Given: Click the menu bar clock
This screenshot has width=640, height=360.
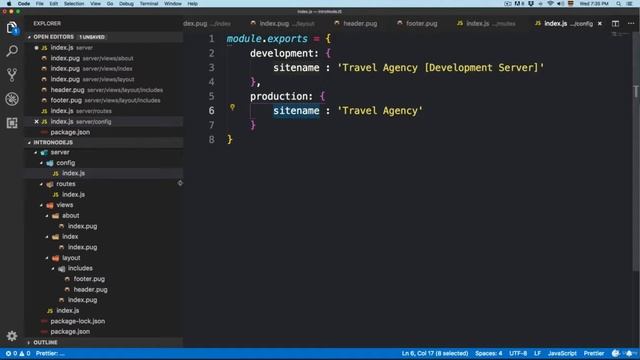Looking at the screenshot, I should (x=594, y=4).
